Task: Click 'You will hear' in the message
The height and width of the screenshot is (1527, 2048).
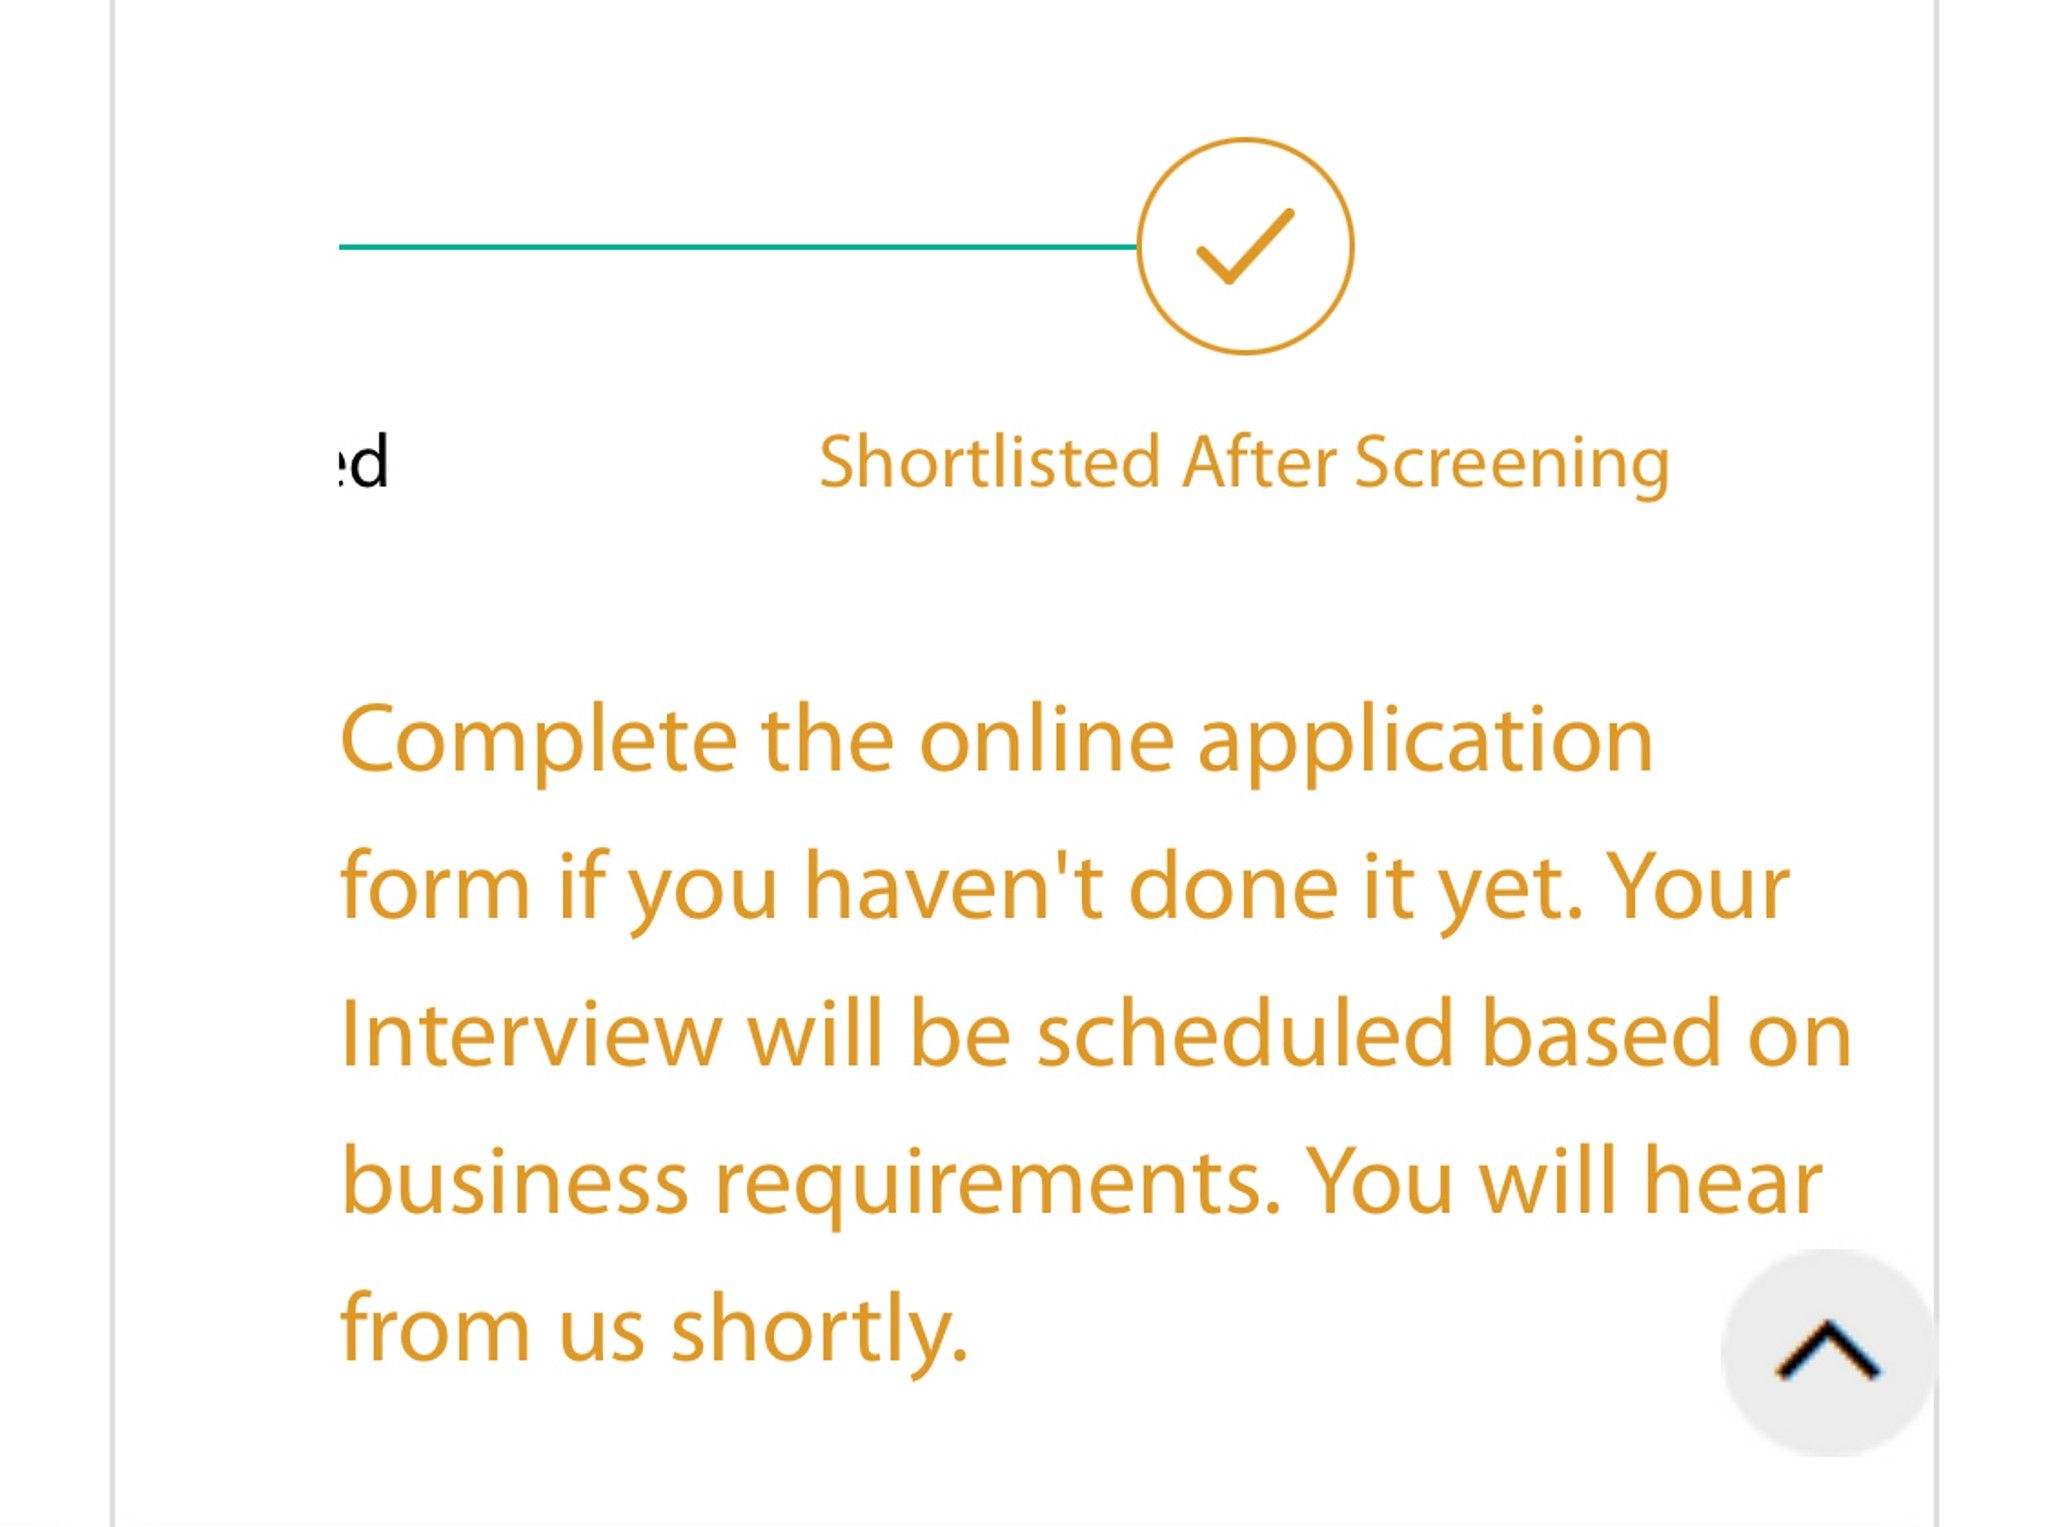Action: pos(1564,1181)
